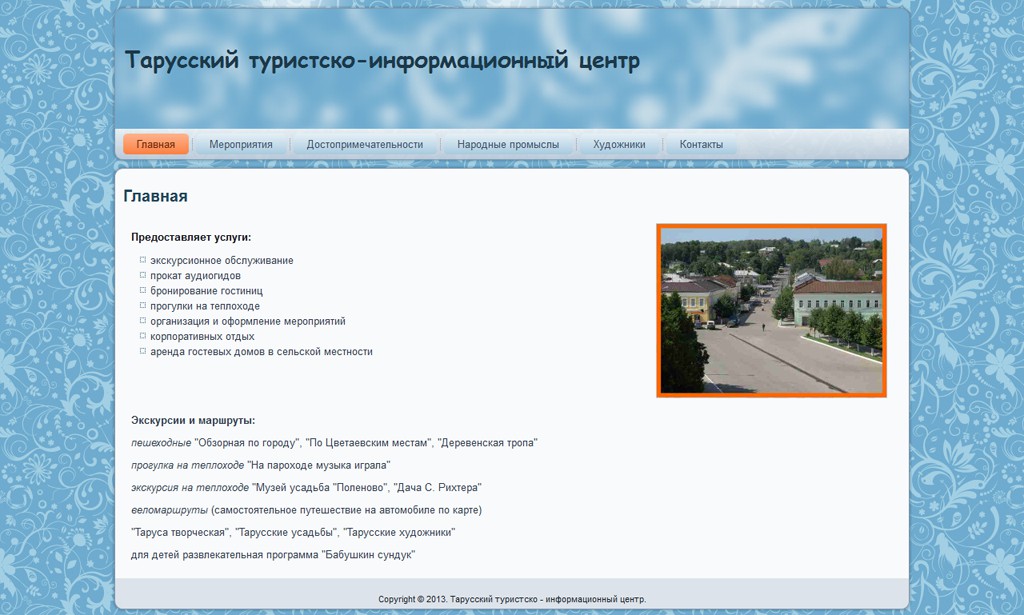Image resolution: width=1024 pixels, height=615 pixels.
Task: Click the site title Тарусский туристско-информационный центр
Action: (382, 61)
